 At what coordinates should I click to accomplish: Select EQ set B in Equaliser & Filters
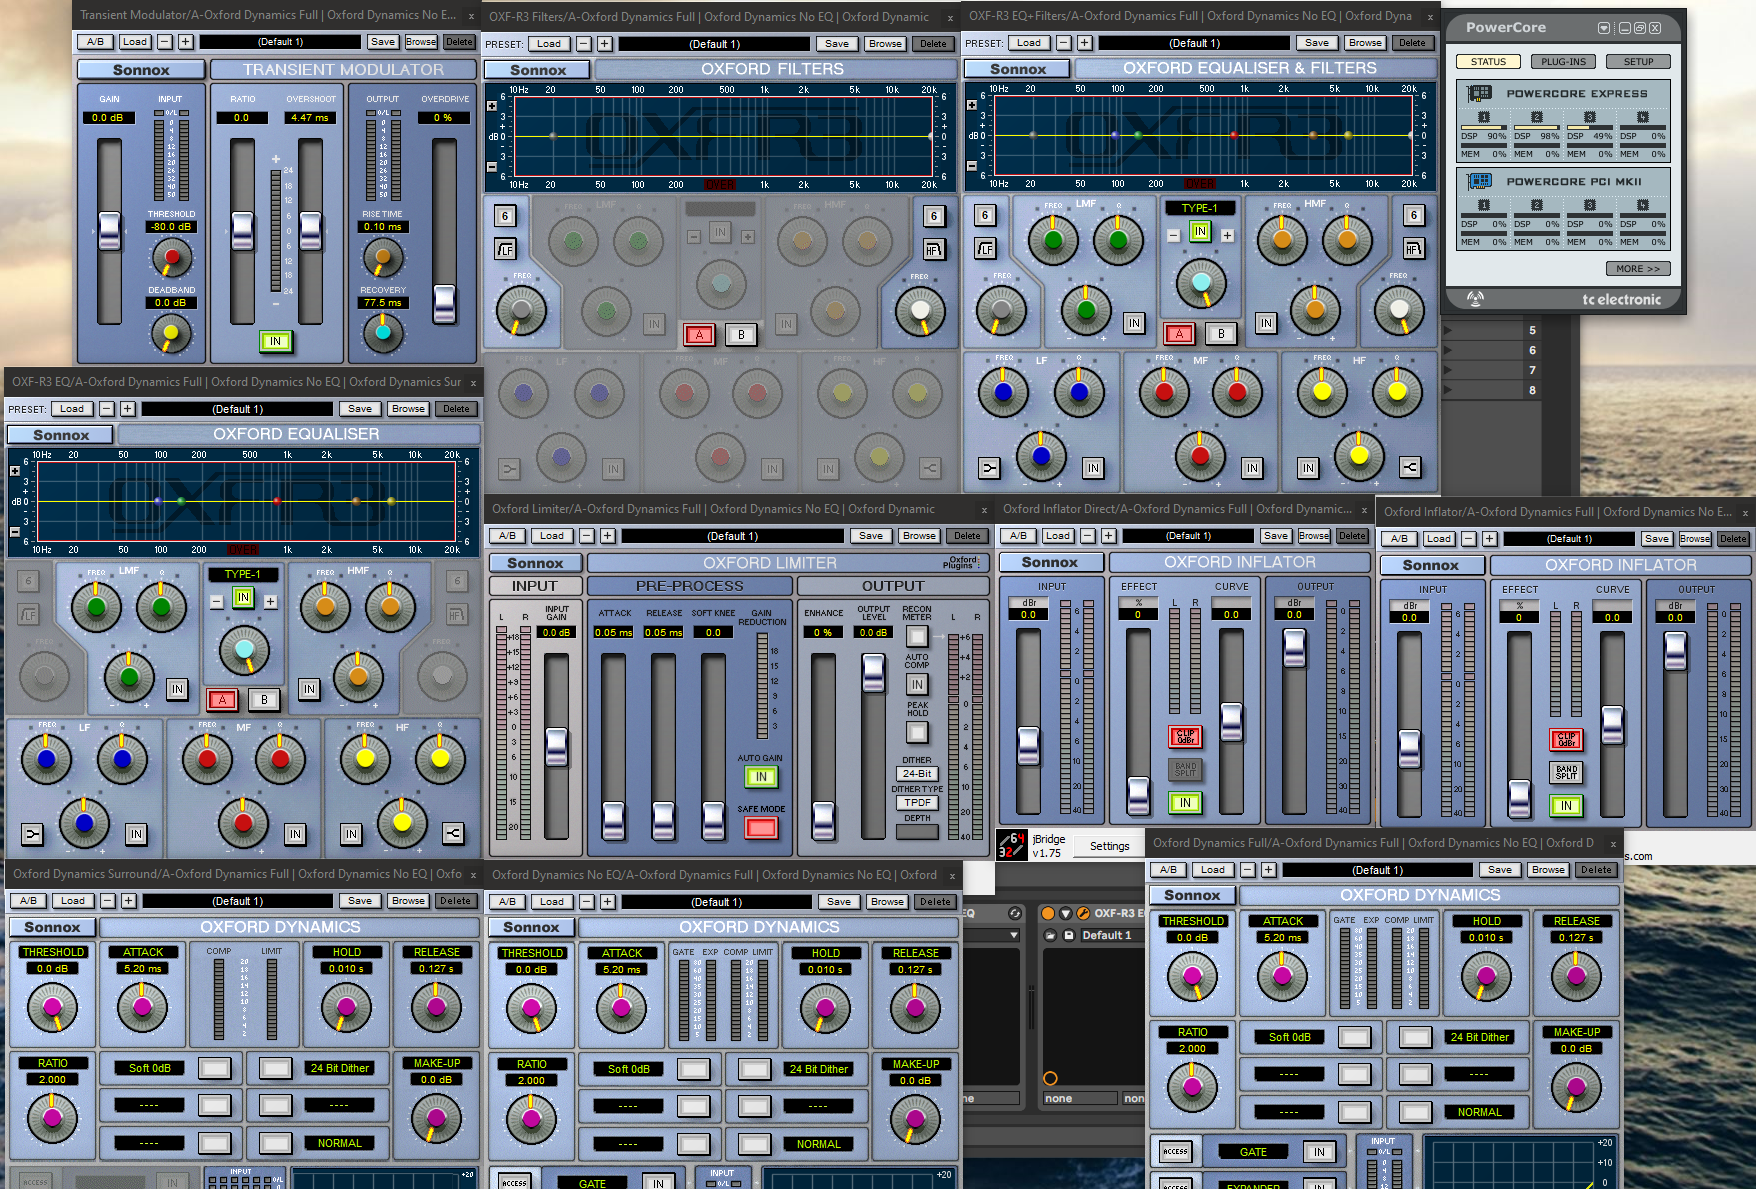coord(1221,334)
